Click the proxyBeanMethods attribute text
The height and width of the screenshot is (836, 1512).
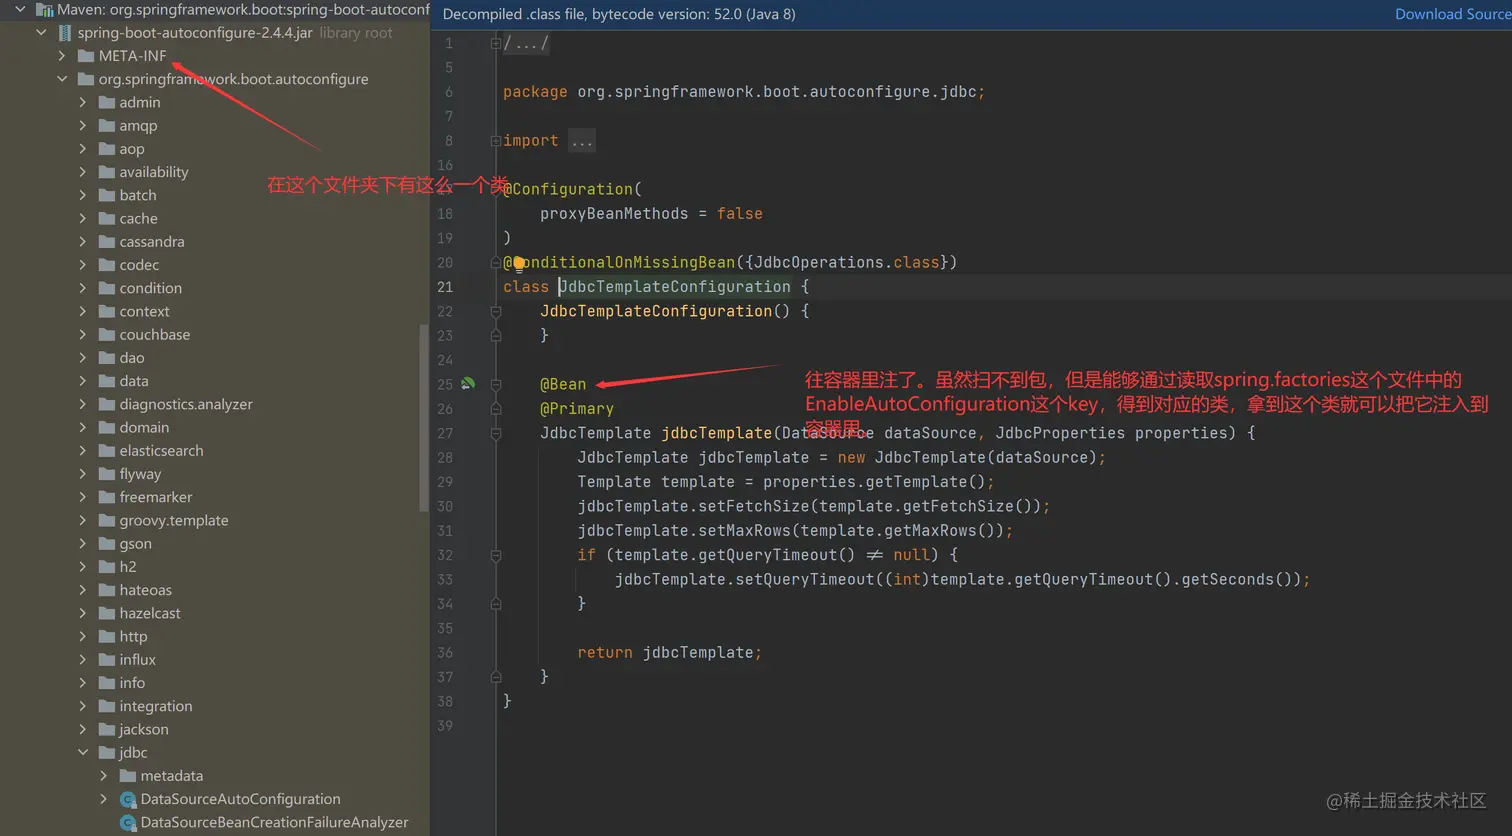pos(614,214)
